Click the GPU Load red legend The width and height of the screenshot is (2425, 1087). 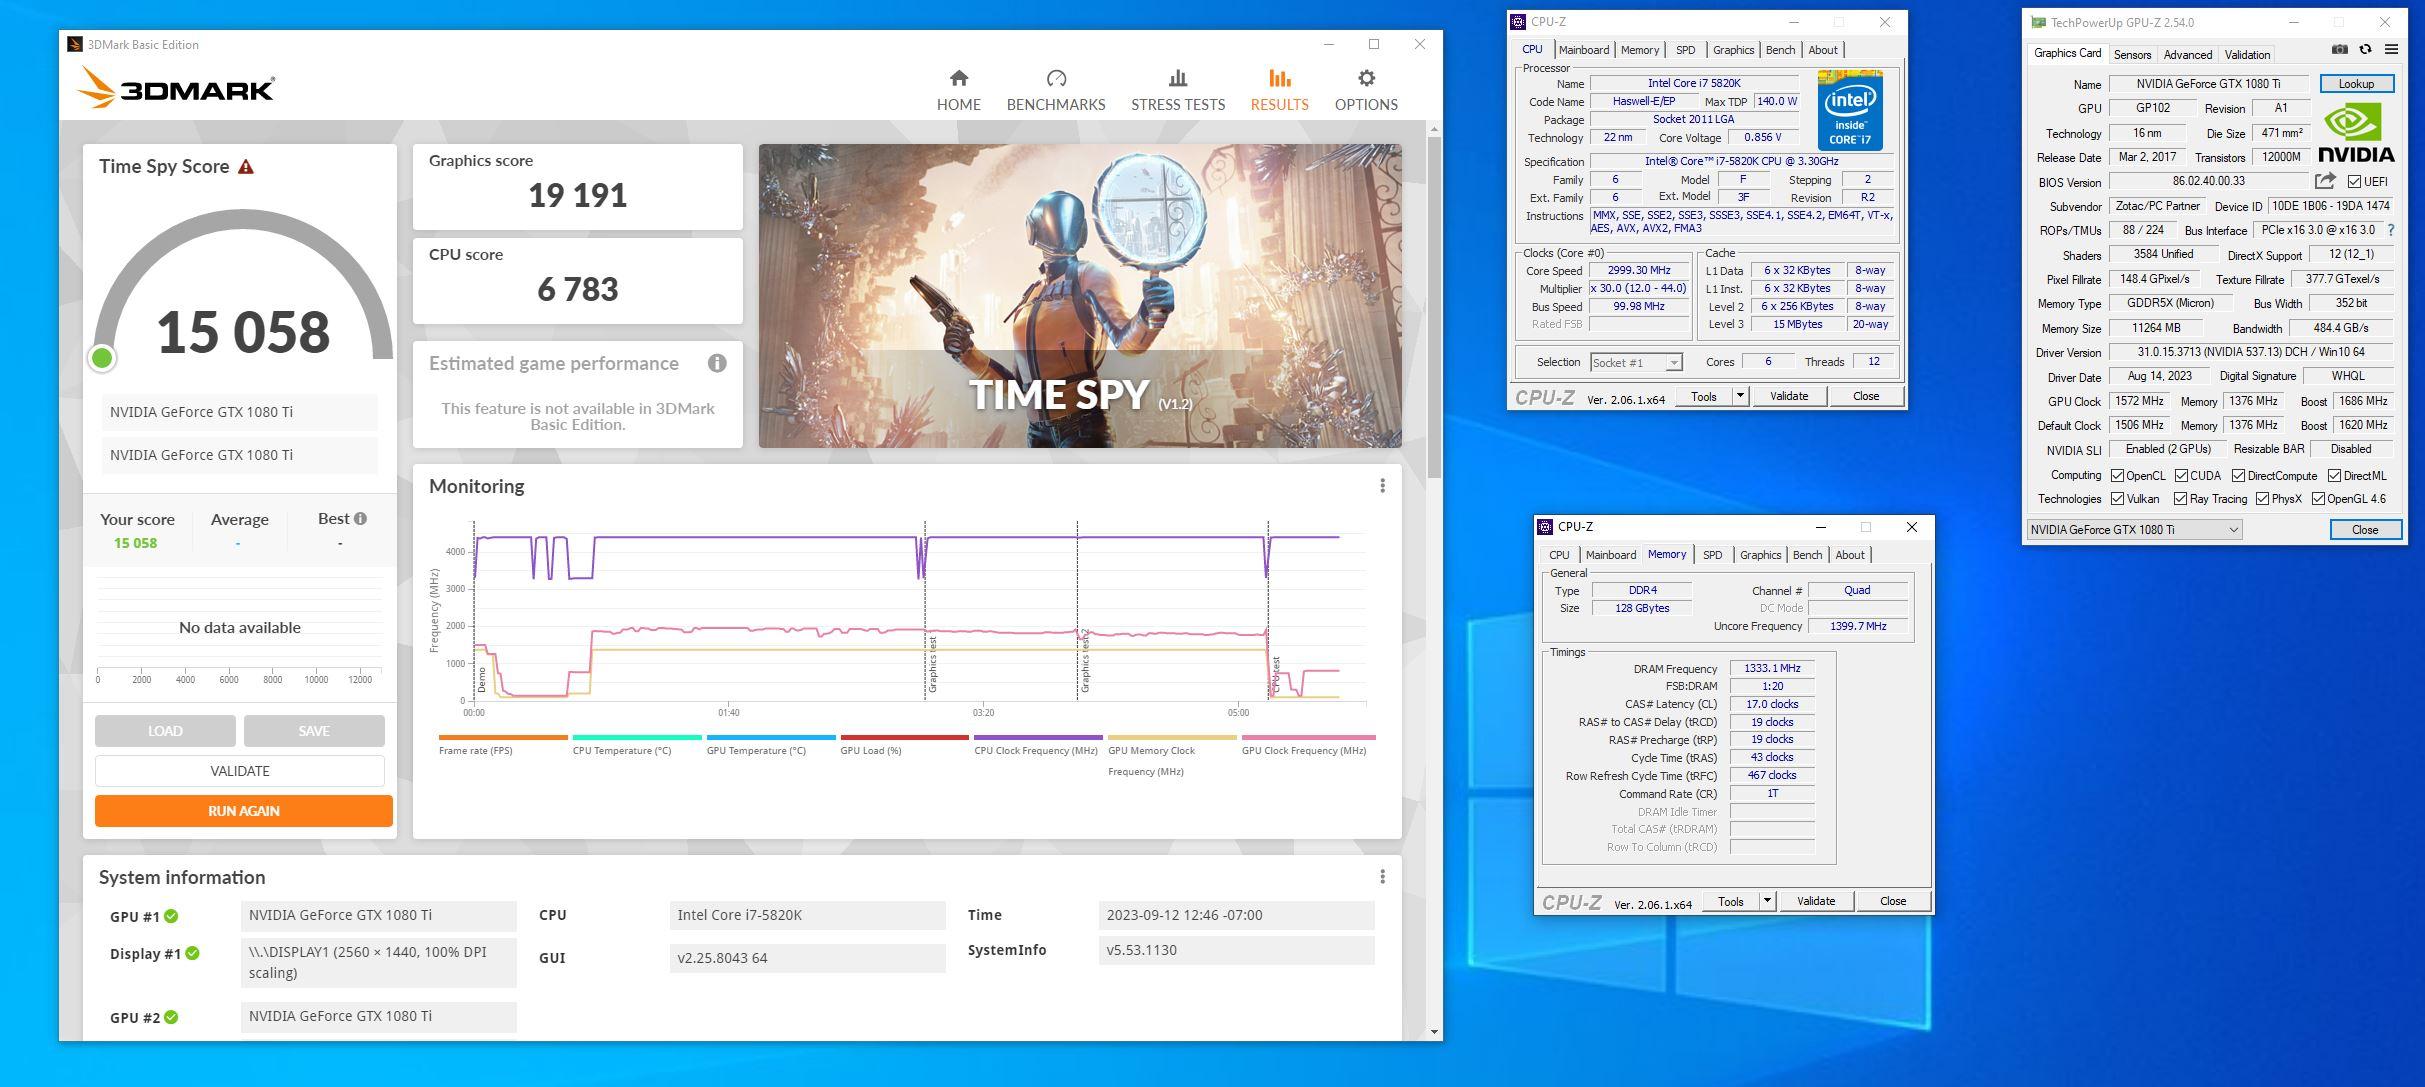903,746
